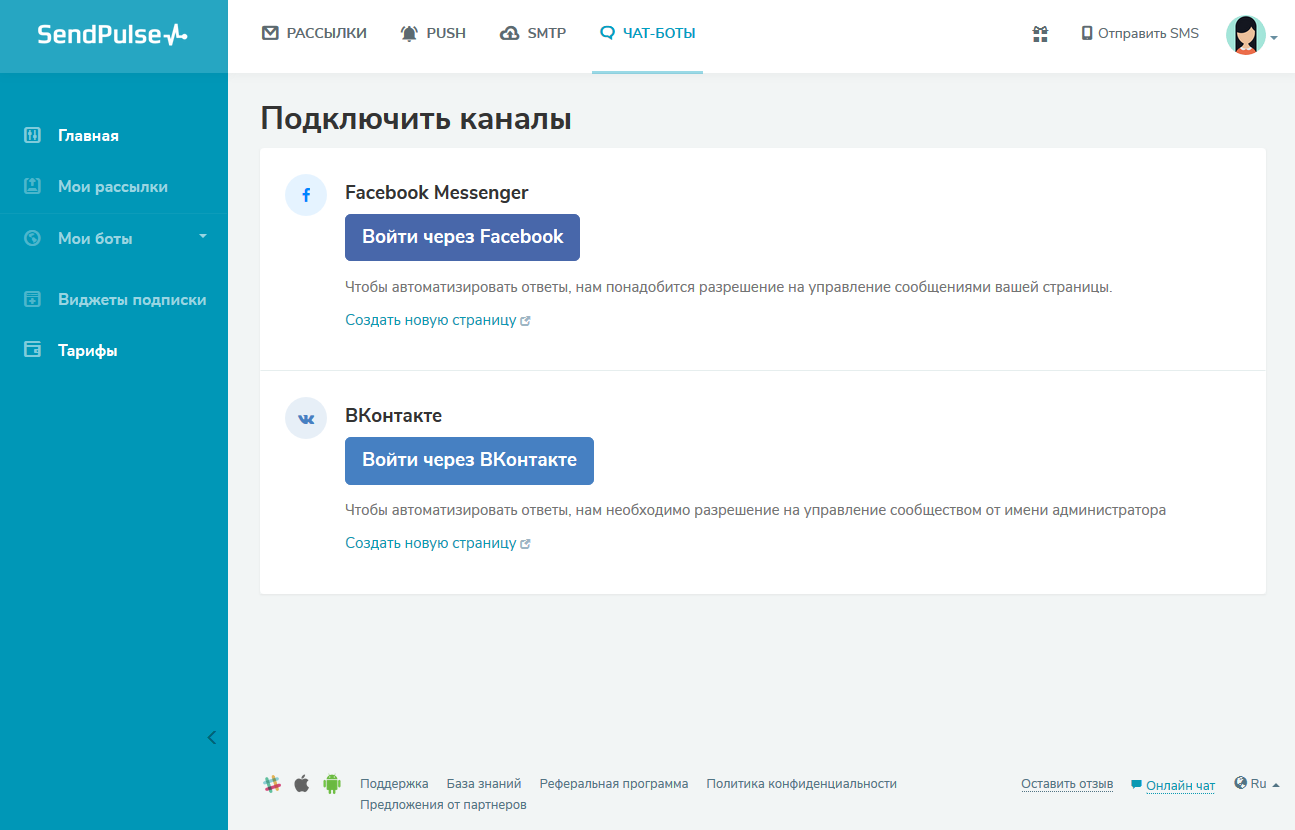Open Создать новую страницу link under Facebook
The image size is (1295, 830).
coord(431,320)
